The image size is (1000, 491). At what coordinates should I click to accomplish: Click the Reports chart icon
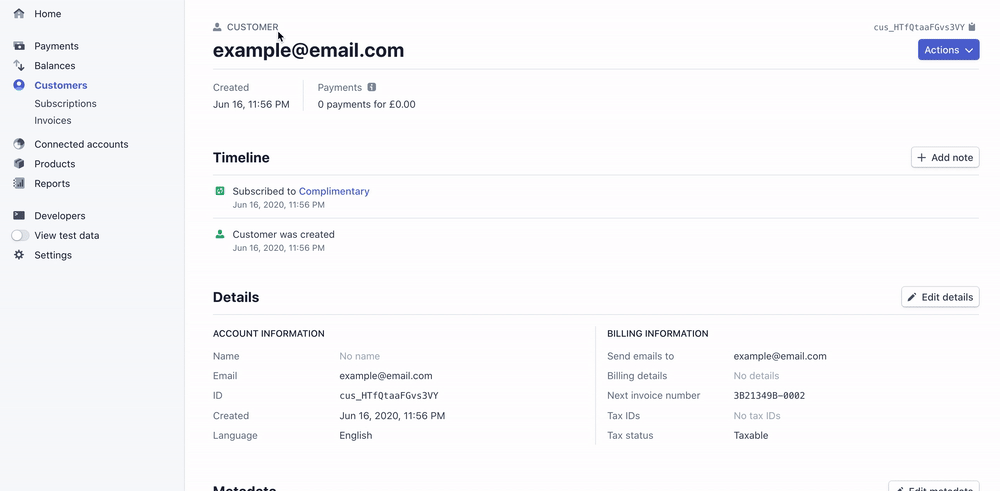(19, 184)
